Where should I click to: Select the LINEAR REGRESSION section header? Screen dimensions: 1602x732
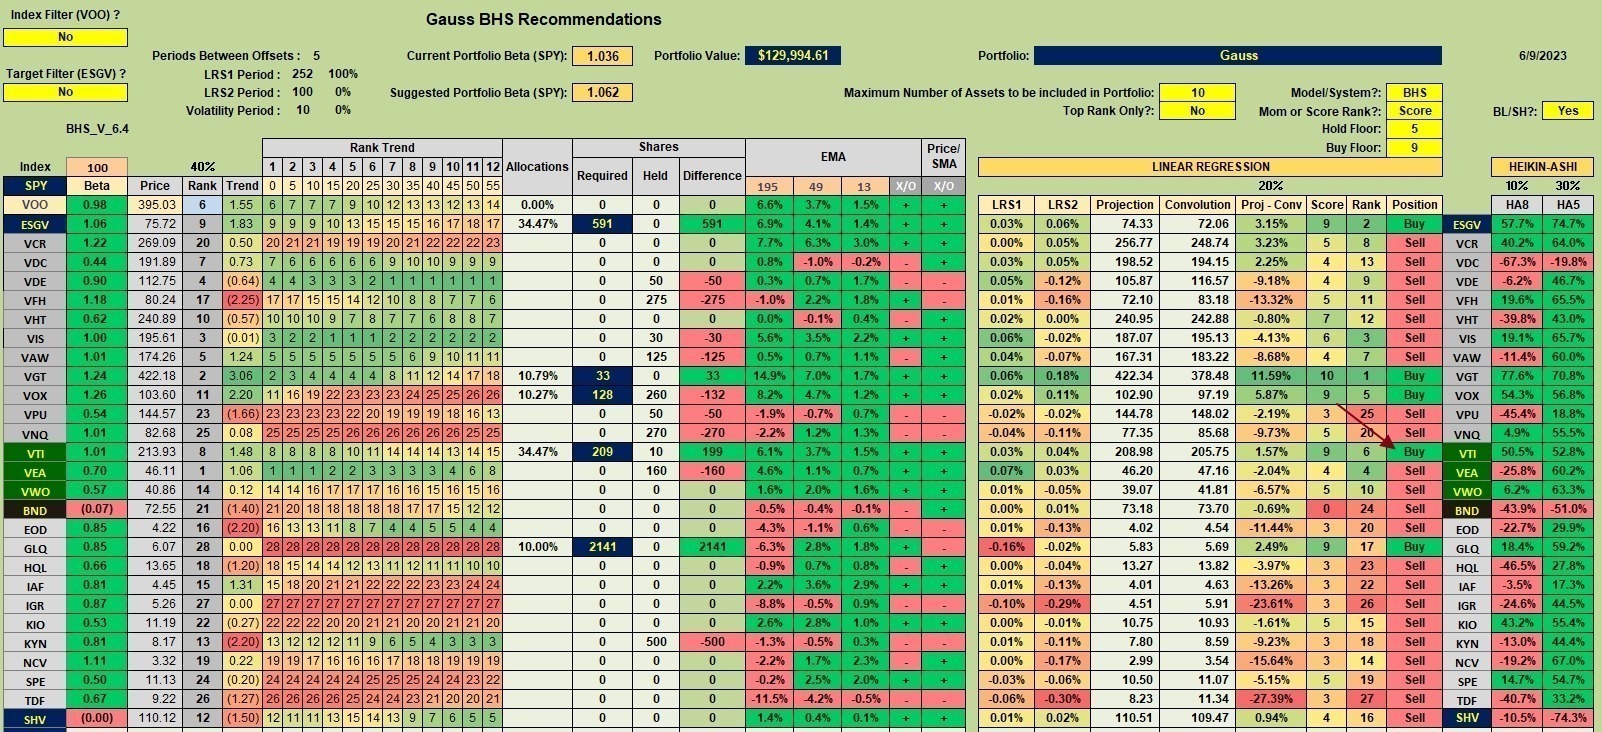[x=1210, y=167]
